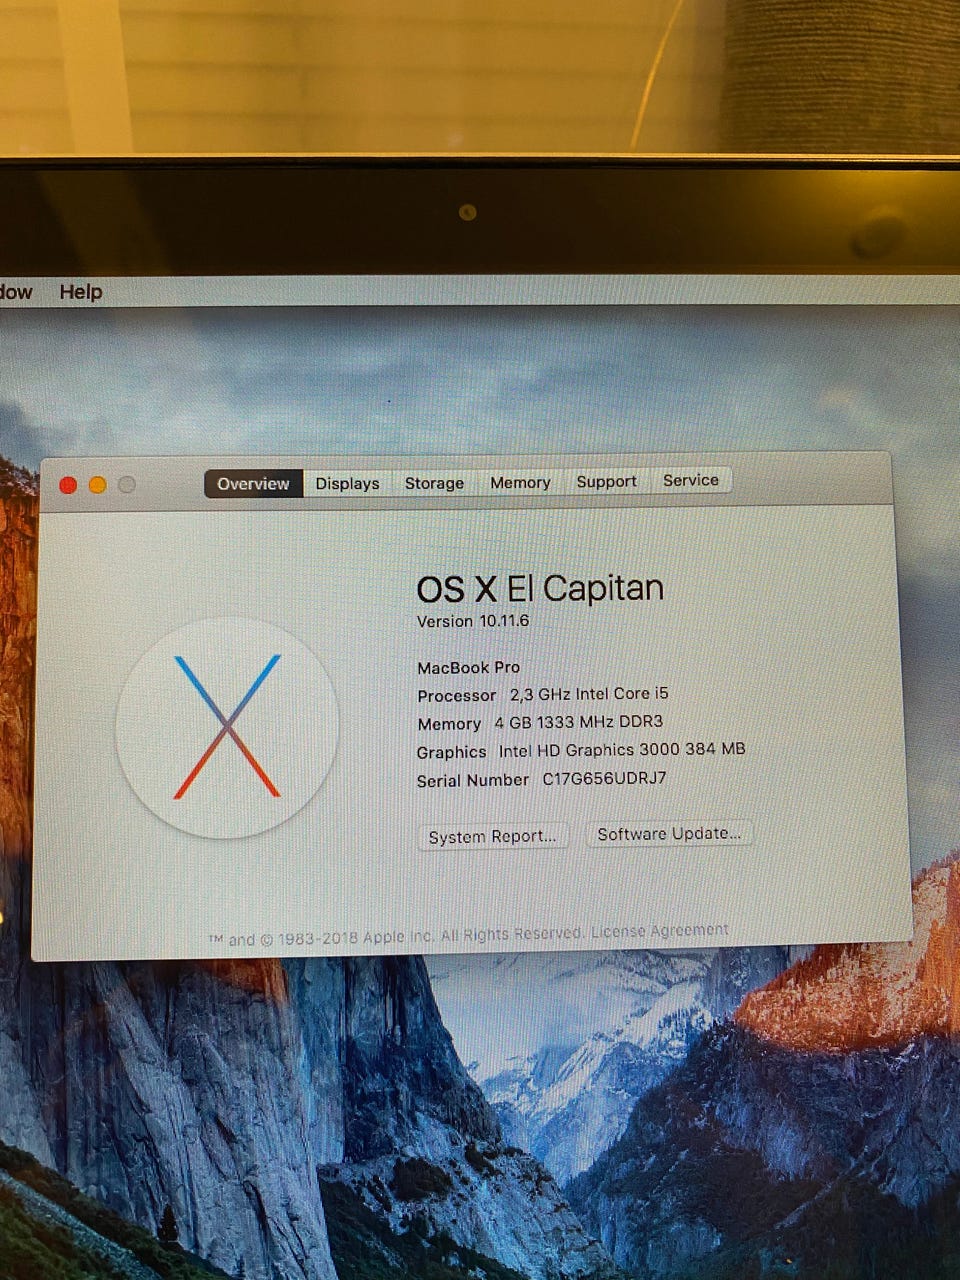
Task: Click the Software Update... button
Action: pyautogui.click(x=669, y=833)
